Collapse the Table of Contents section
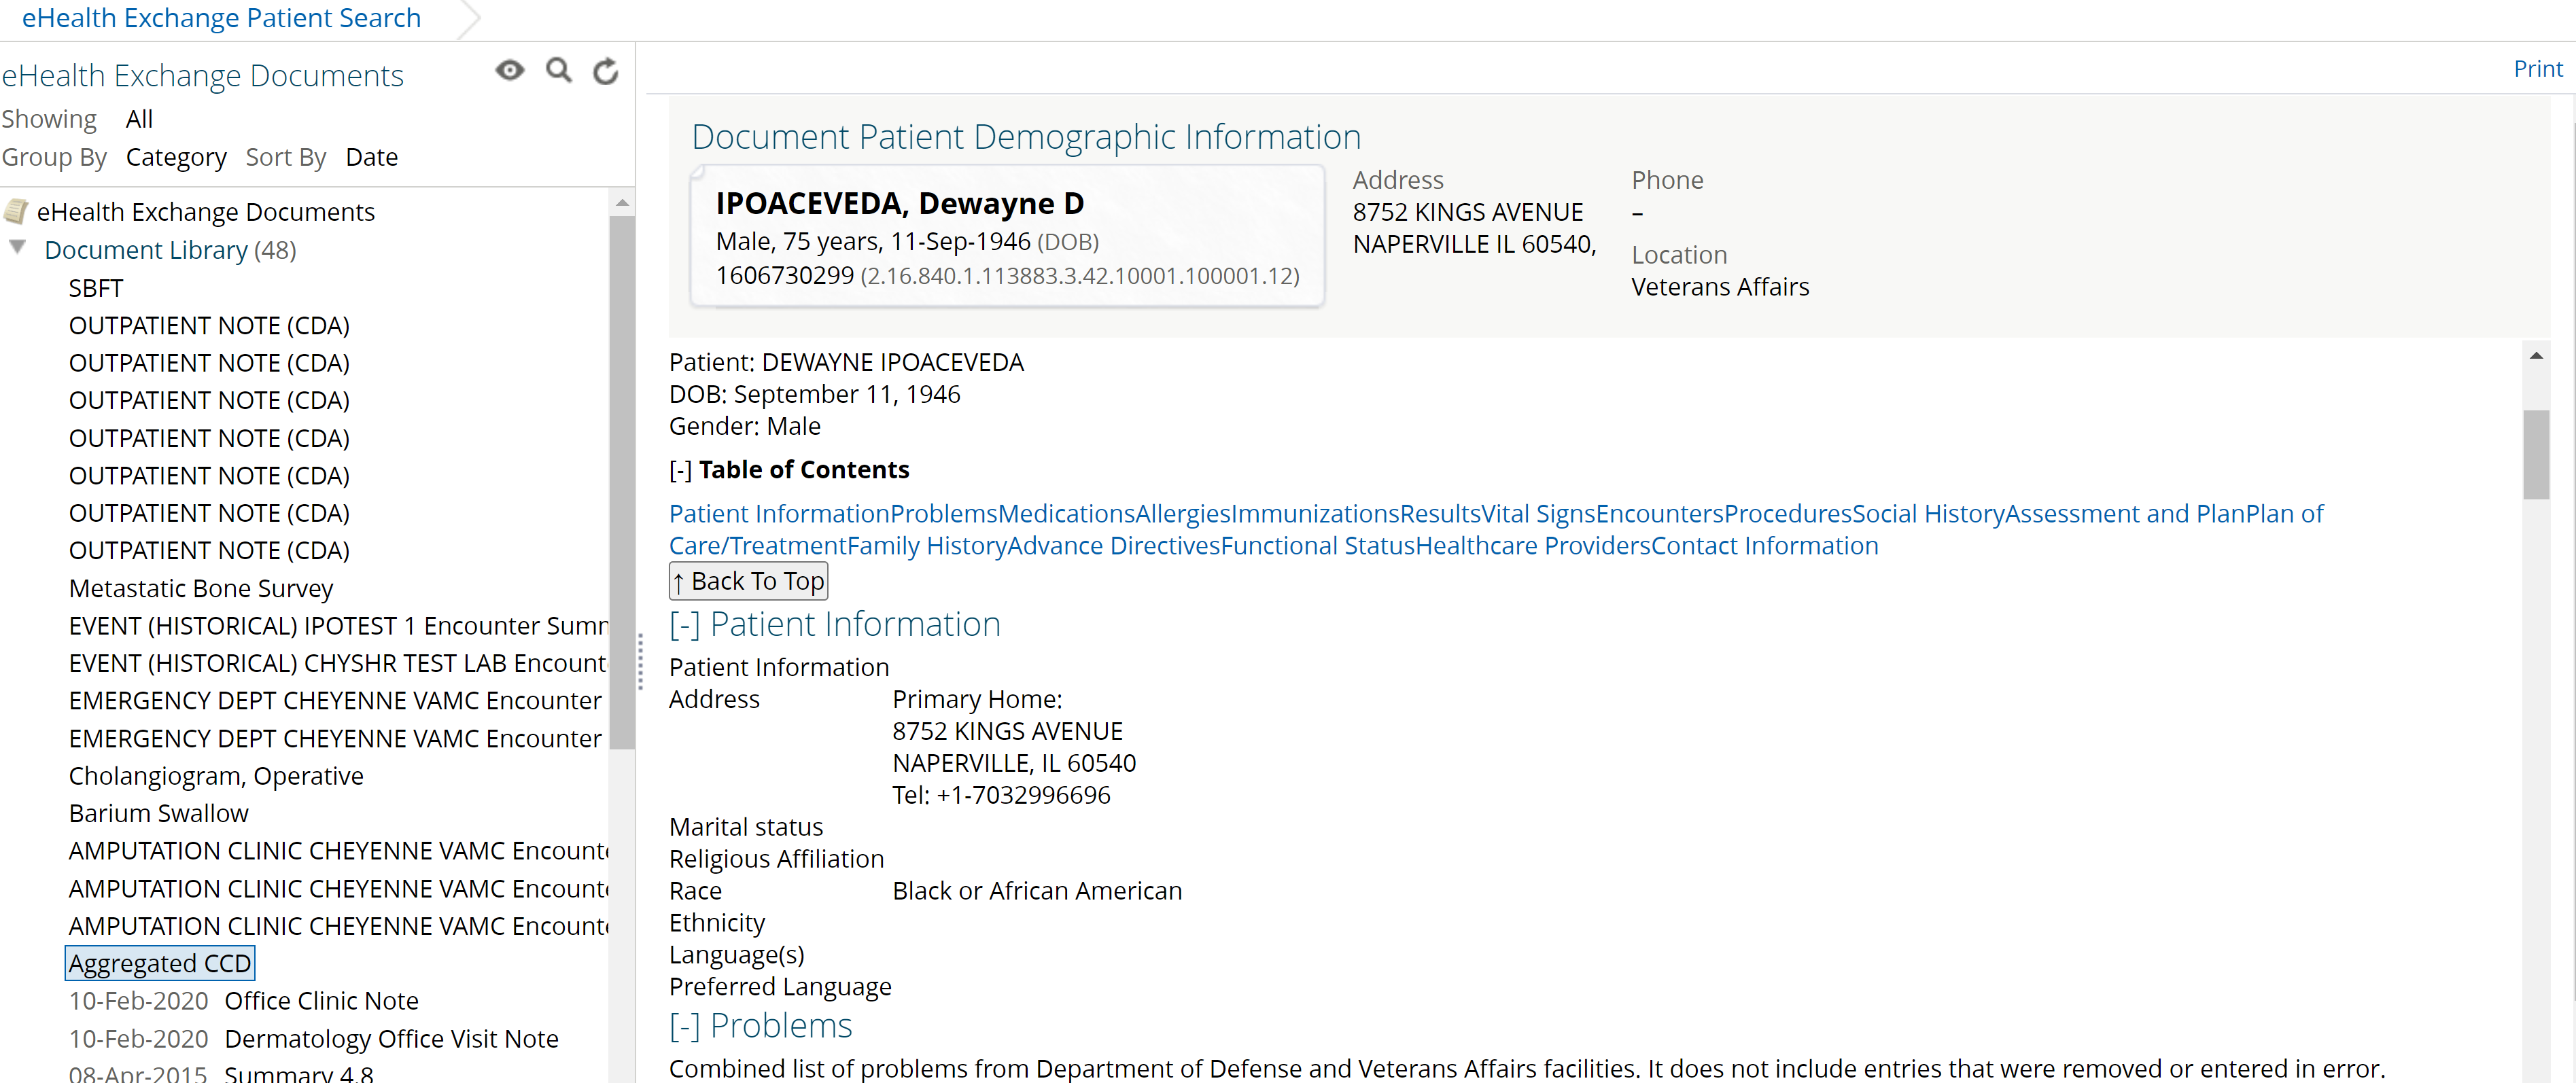 (x=680, y=470)
